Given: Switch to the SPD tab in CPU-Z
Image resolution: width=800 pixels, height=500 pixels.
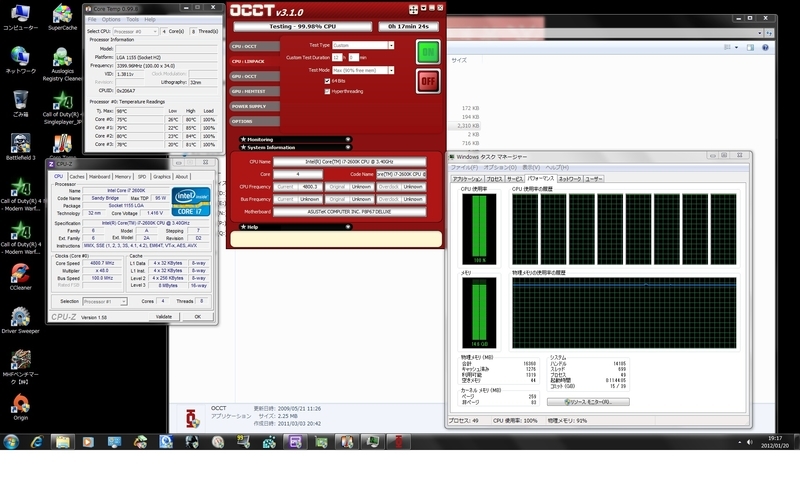Looking at the screenshot, I should pos(142,177).
